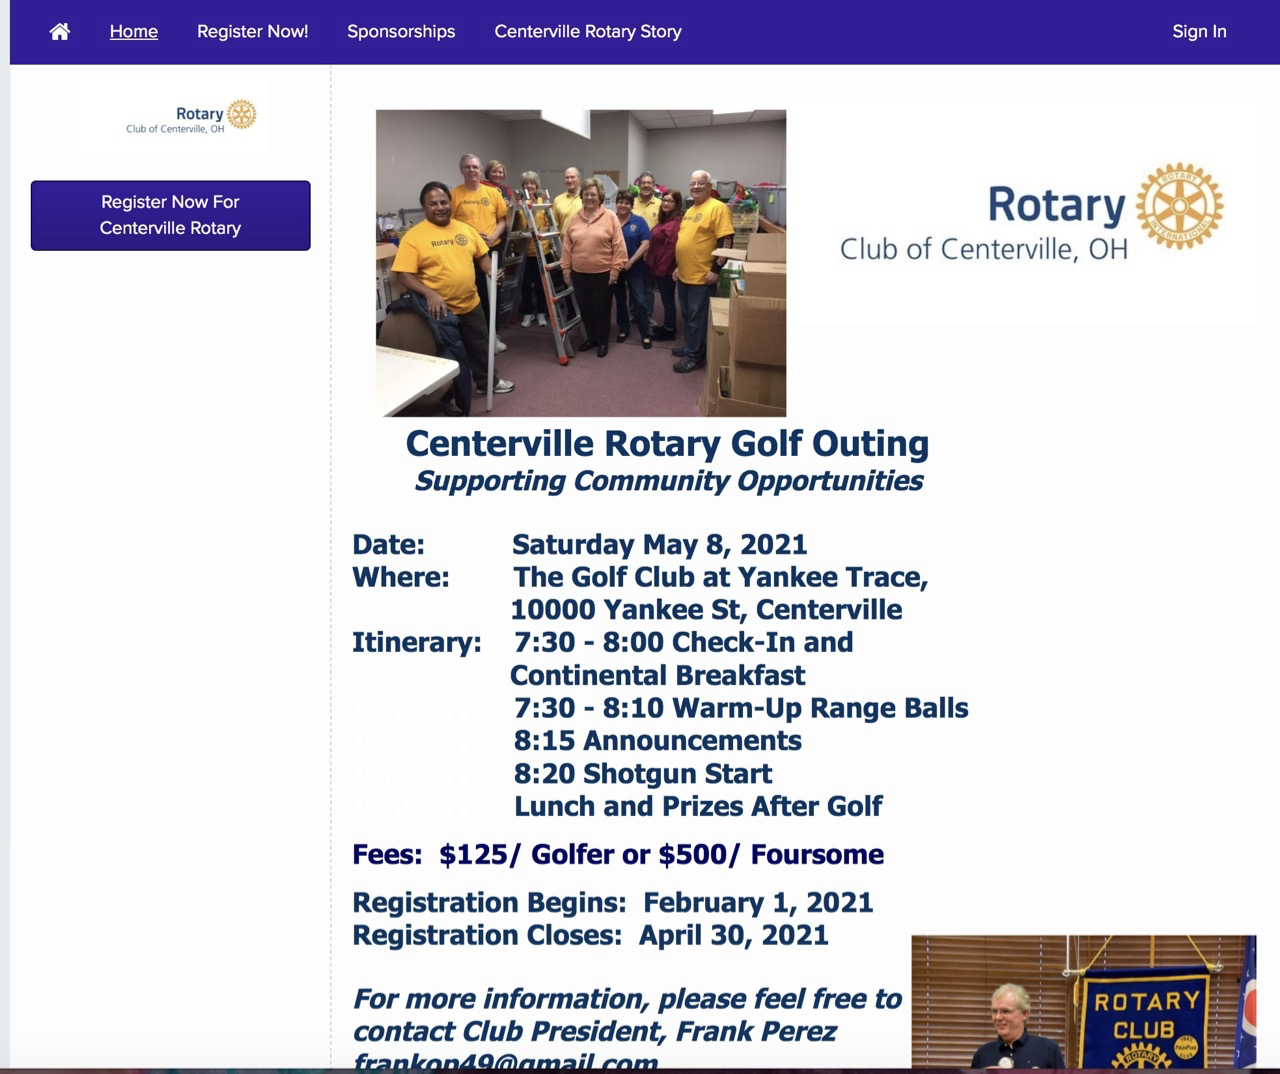1280x1074 pixels.
Task: Click the $125/ Golfer fees line
Action: point(618,854)
